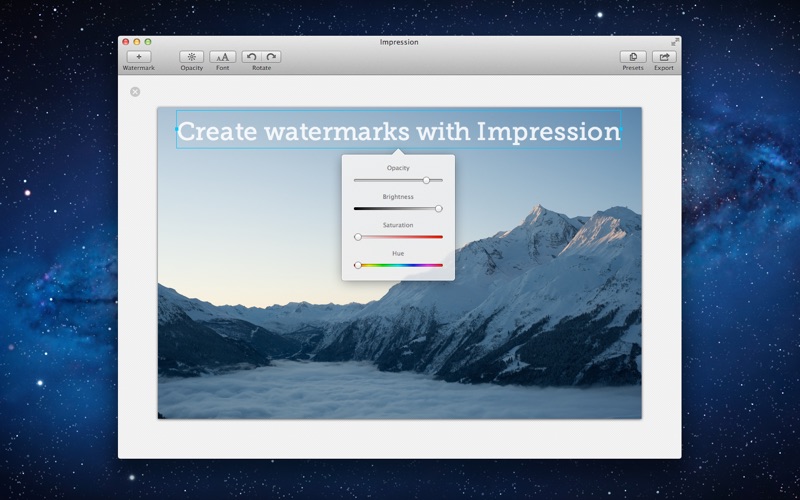800x500 pixels.
Task: Select the "Create watermarks with Impression" text
Action: [398, 131]
